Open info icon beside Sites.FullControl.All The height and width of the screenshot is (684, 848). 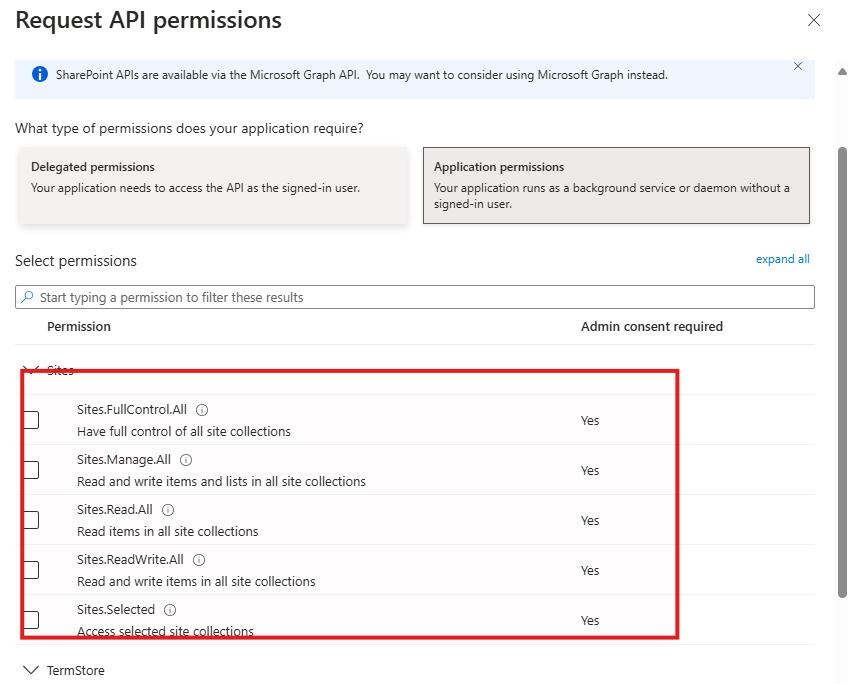pos(202,410)
